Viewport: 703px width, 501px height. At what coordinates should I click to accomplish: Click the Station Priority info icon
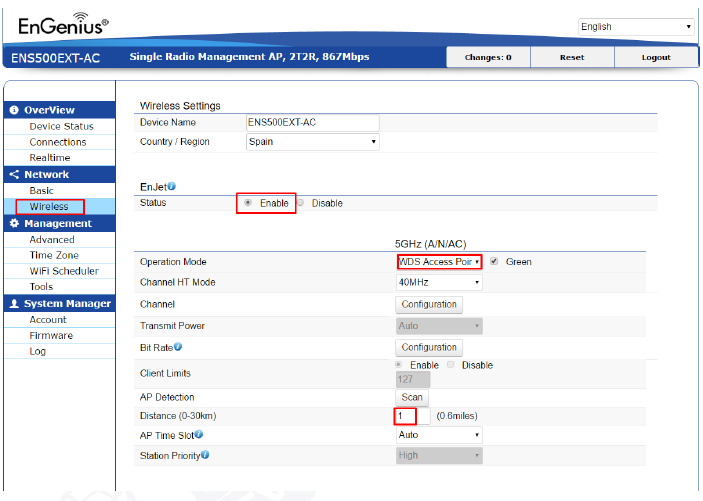coord(205,455)
